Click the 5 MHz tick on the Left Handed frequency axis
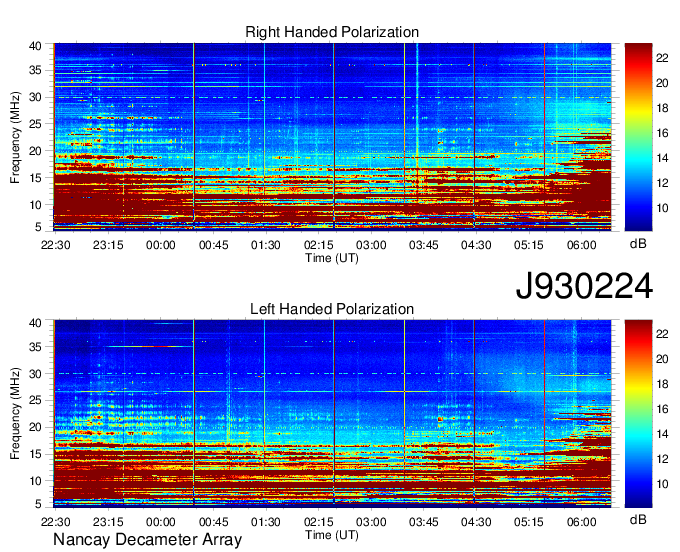This screenshot has height=552, width=680. point(38,503)
